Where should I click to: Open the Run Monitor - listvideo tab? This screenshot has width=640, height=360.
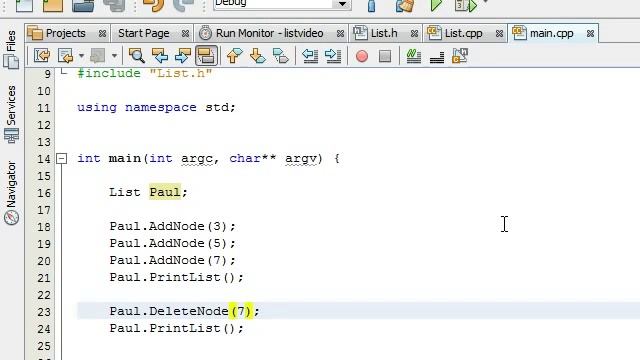tap(269, 33)
